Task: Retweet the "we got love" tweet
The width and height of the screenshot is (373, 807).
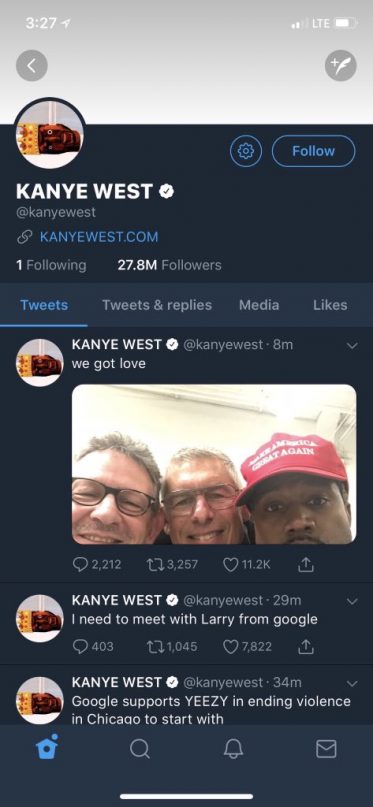Action: [x=172, y=565]
